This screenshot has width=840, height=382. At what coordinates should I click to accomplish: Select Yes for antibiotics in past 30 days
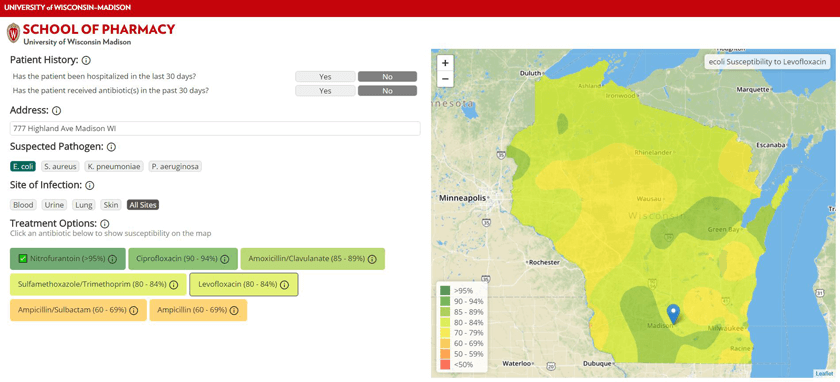coord(325,91)
